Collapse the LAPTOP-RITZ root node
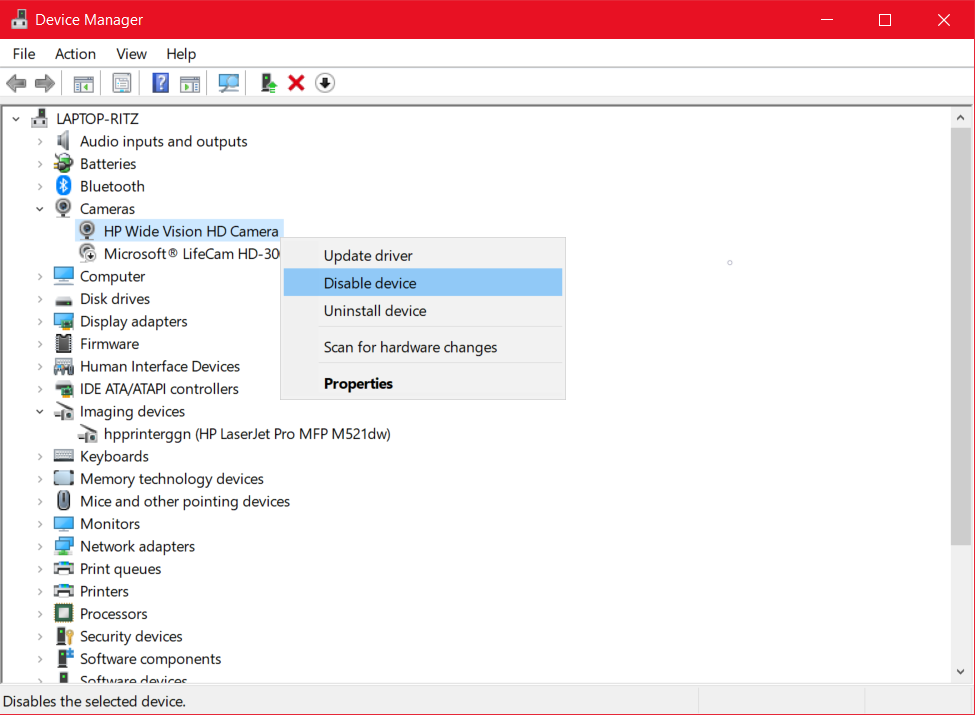The height and width of the screenshot is (715, 975). 16,119
